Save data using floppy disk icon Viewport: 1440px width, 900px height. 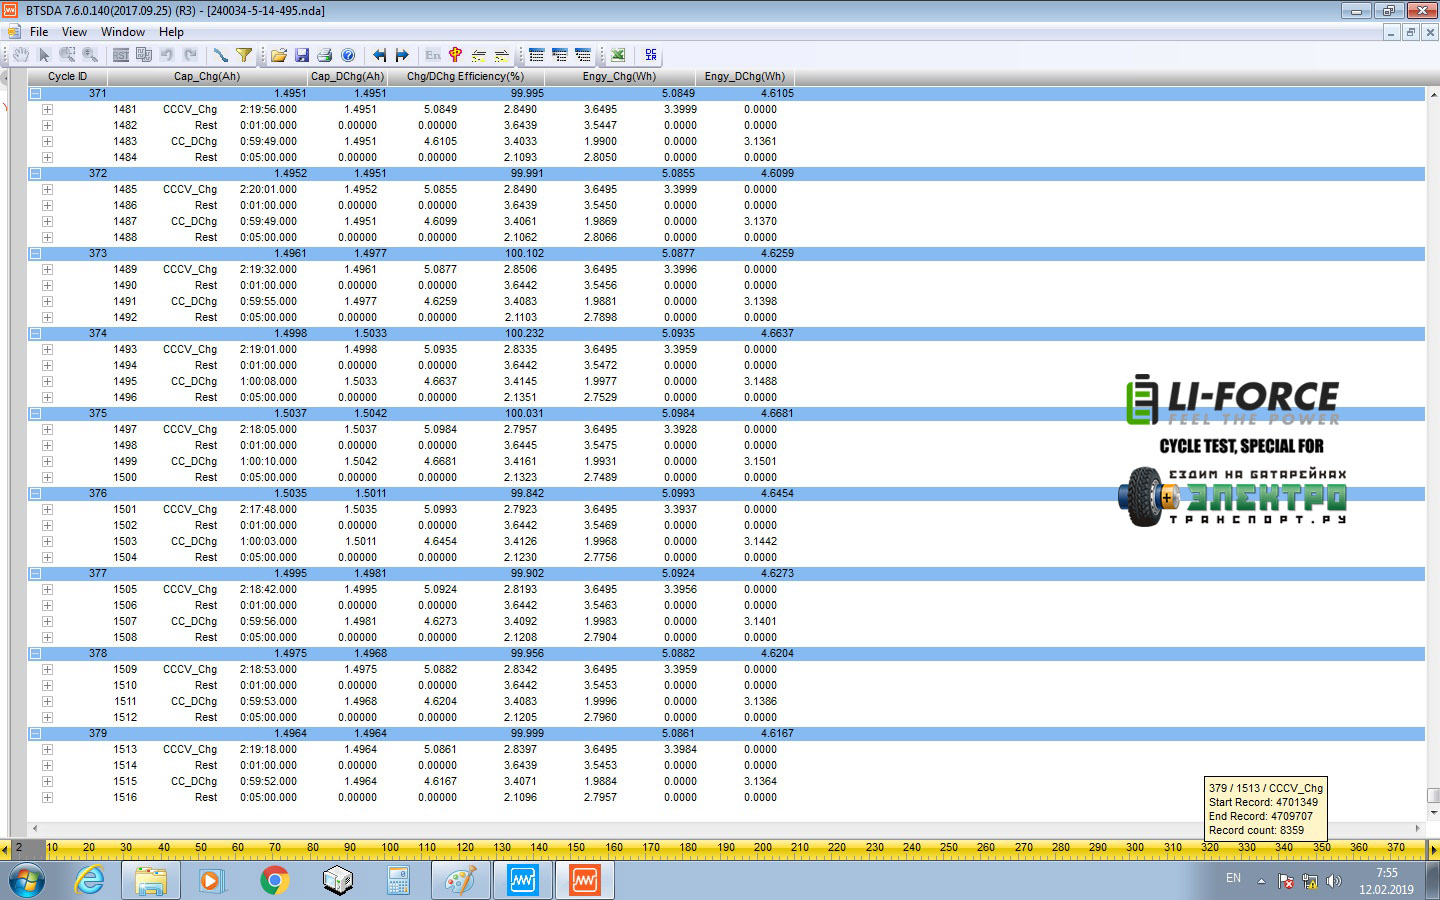coord(301,55)
